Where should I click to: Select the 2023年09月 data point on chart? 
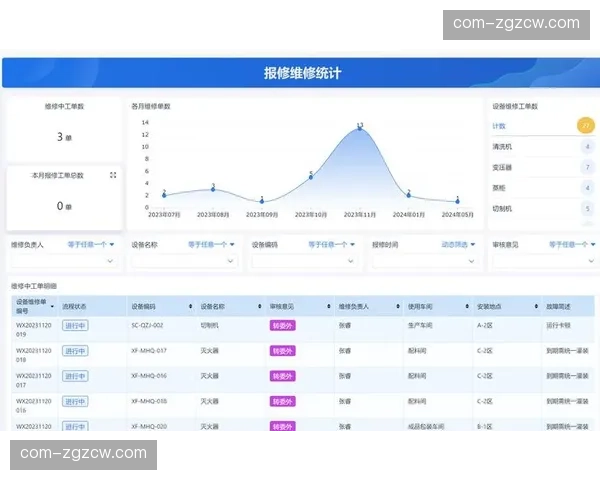click(262, 201)
